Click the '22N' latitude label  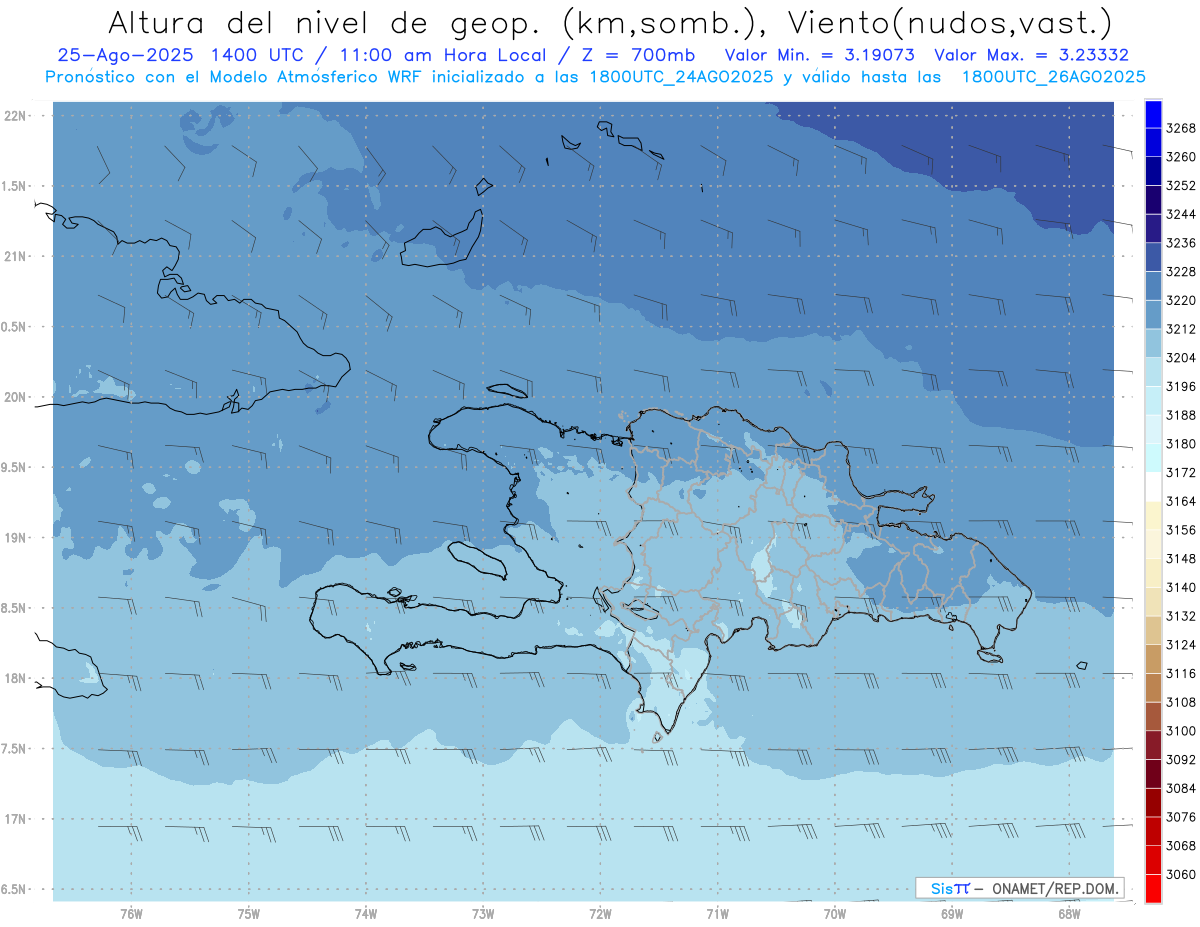click(15, 116)
